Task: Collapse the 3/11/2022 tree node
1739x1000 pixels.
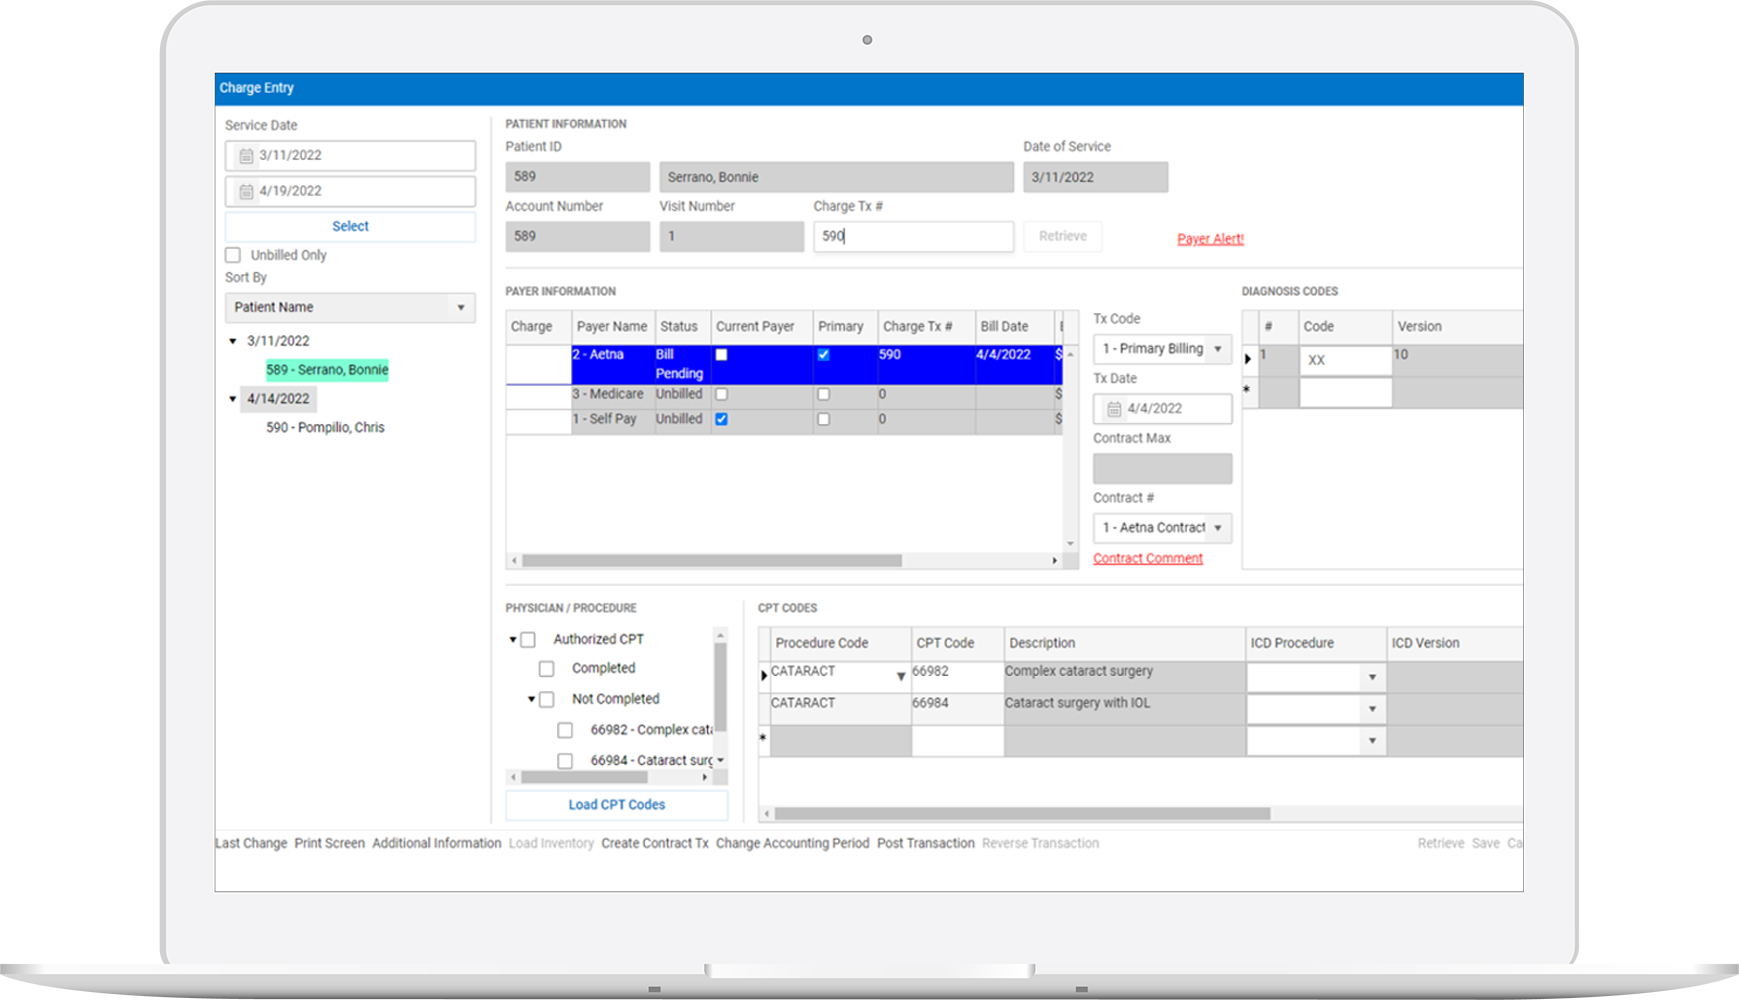Action: click(x=233, y=342)
